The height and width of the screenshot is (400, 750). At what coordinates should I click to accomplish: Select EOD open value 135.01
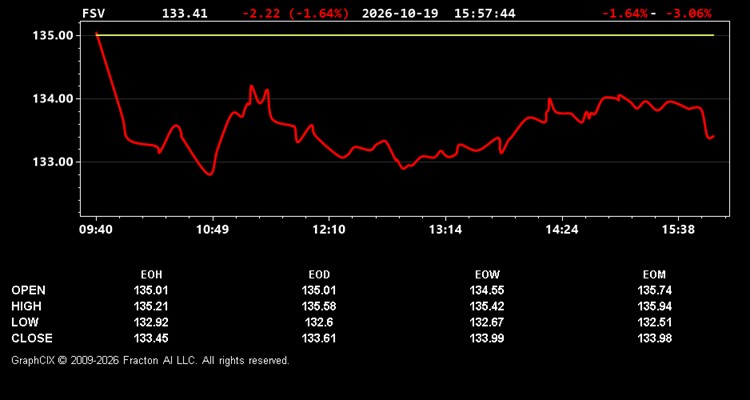(x=319, y=290)
